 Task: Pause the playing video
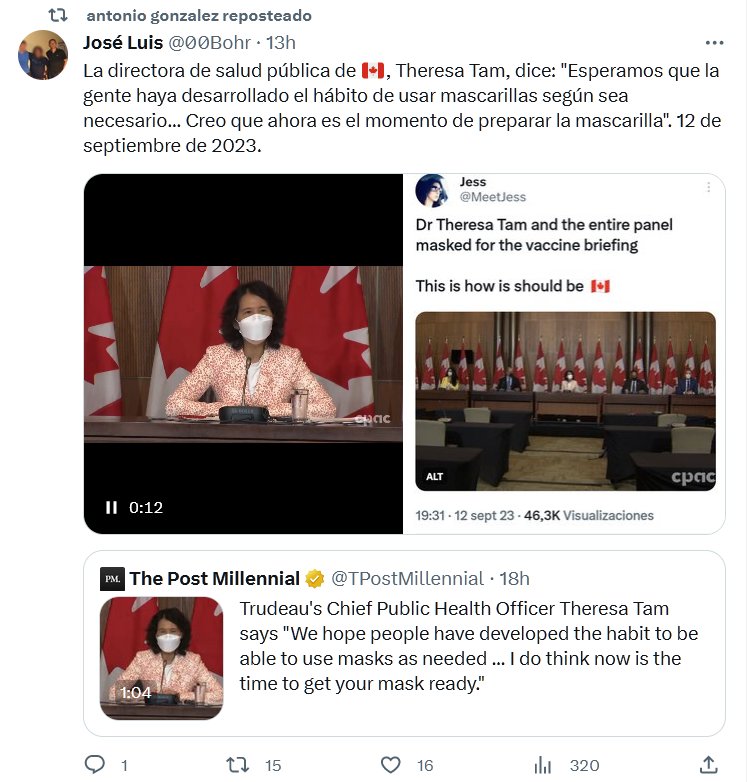pyautogui.click(x=111, y=507)
